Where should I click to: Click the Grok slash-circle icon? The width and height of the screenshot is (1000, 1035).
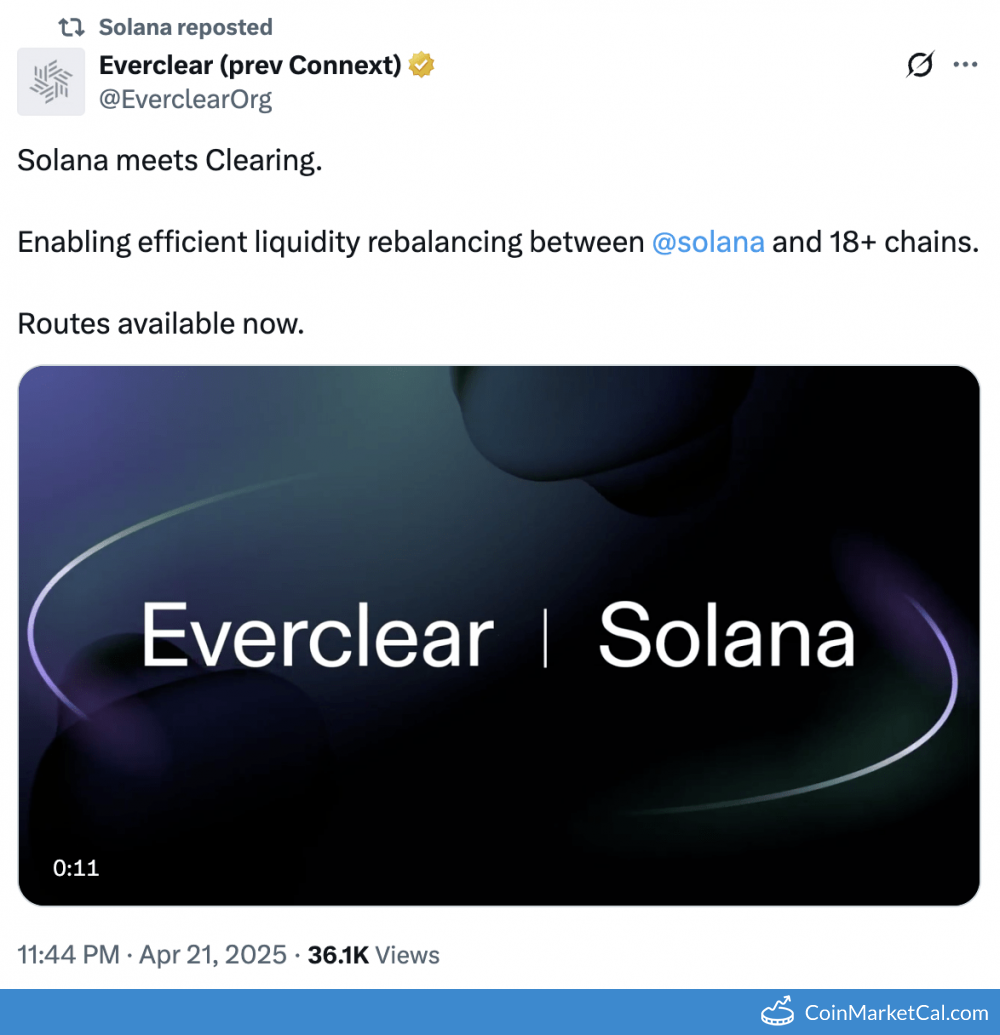point(919,66)
